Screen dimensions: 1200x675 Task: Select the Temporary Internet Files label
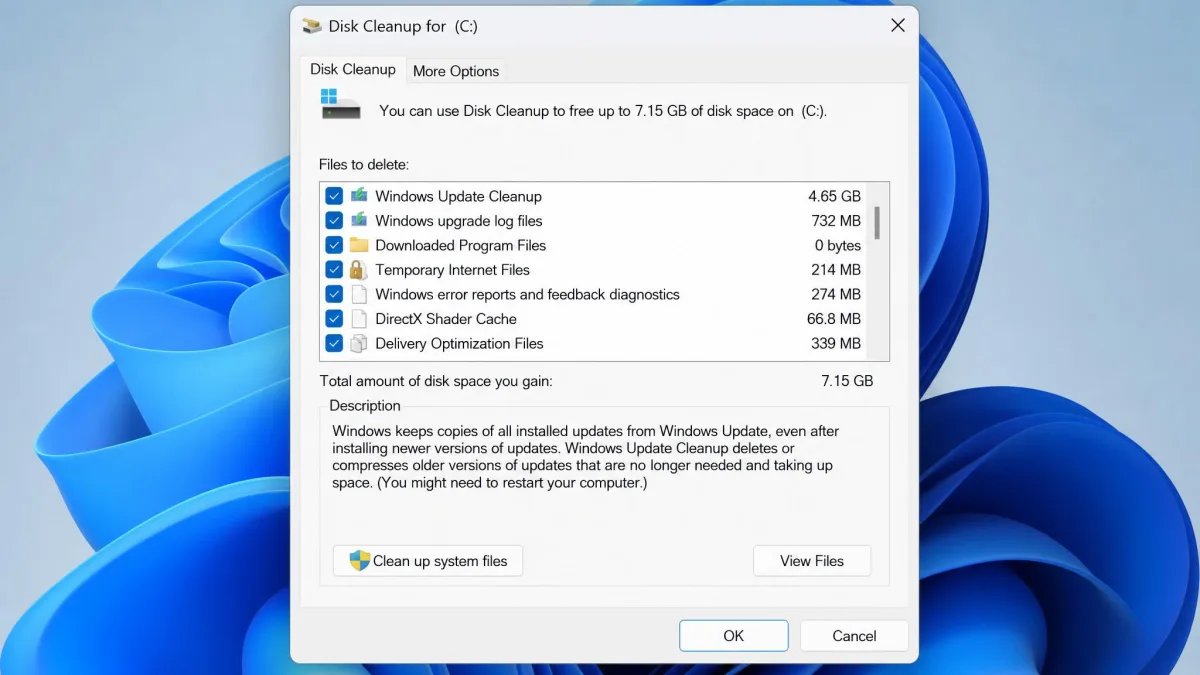(452, 269)
